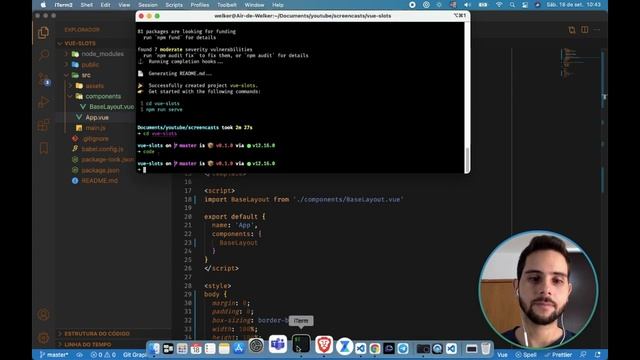Open Brave browser from the Dock
This screenshot has width=640, height=360.
coord(324,345)
